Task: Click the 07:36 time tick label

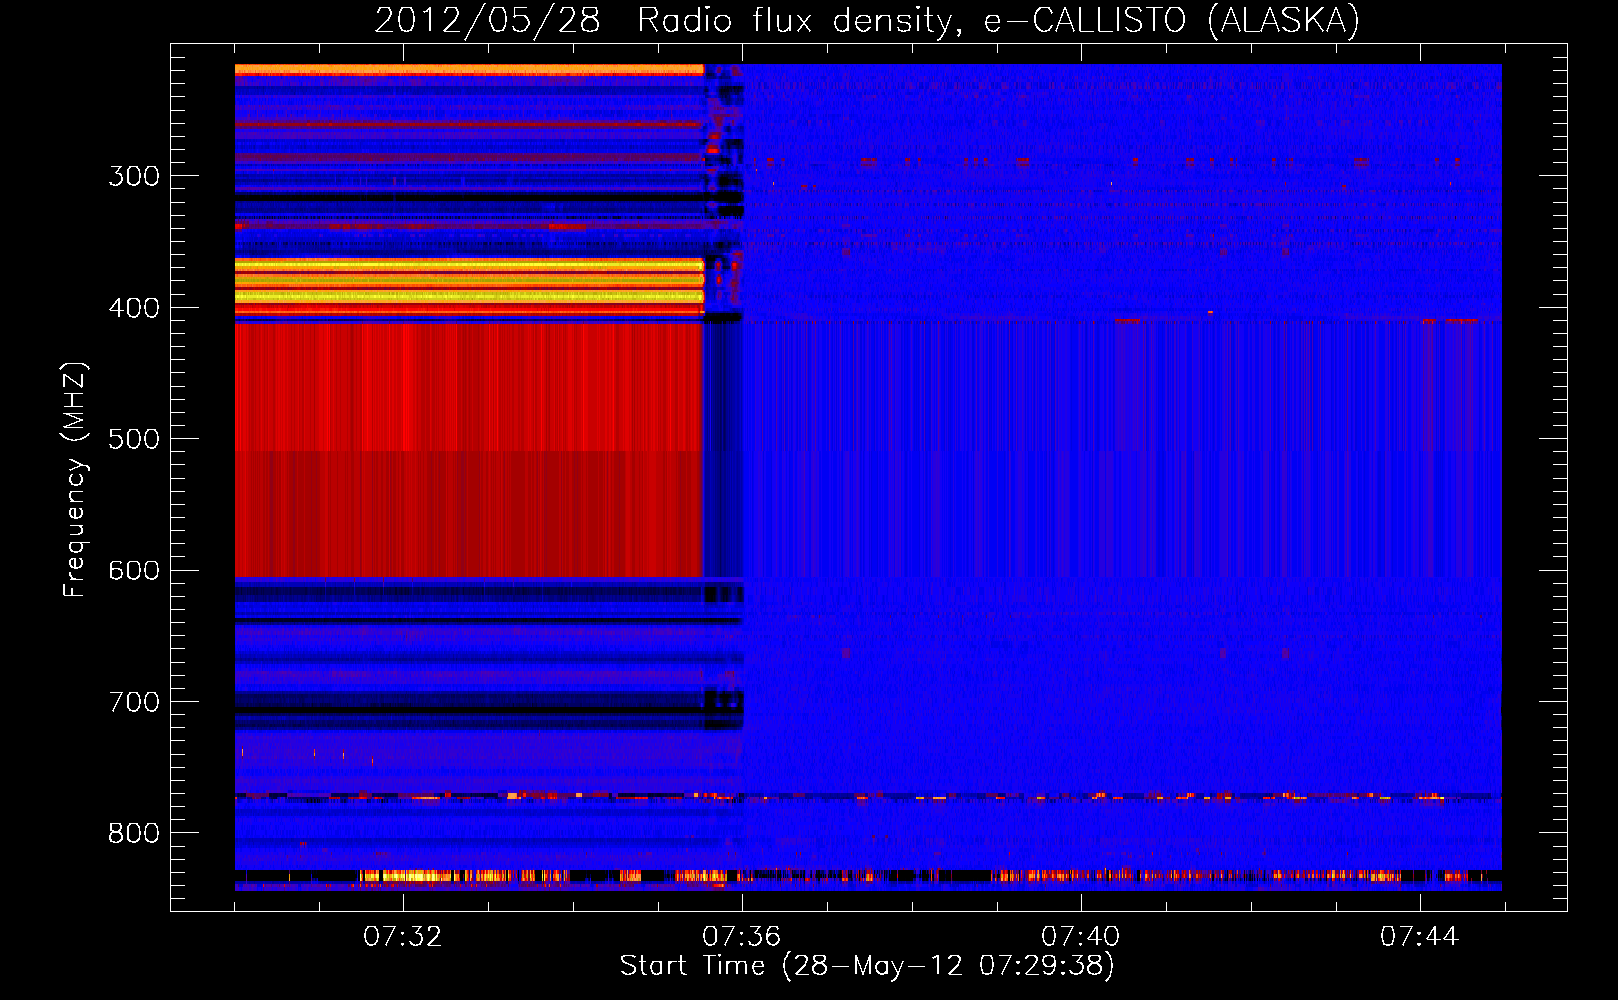Action: (742, 937)
